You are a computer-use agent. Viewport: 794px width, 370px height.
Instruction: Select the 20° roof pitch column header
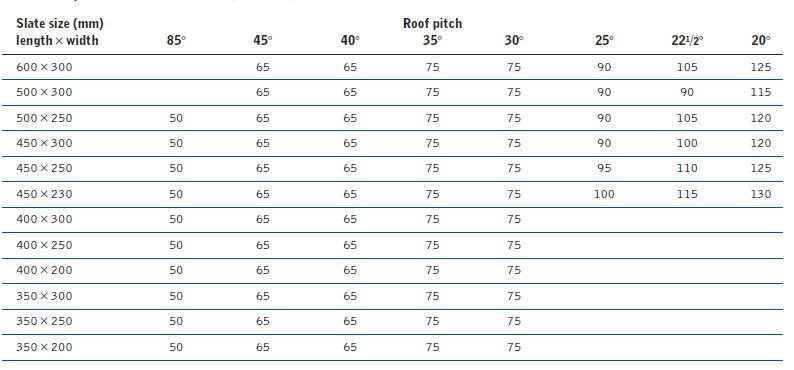[x=761, y=40]
